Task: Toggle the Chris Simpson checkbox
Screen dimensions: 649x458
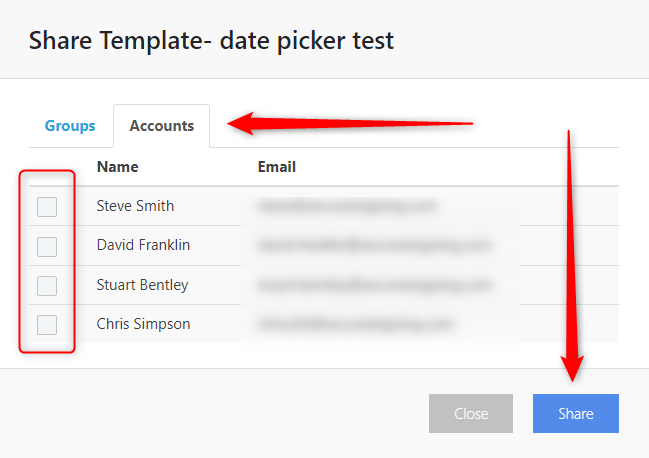Action: [47, 325]
